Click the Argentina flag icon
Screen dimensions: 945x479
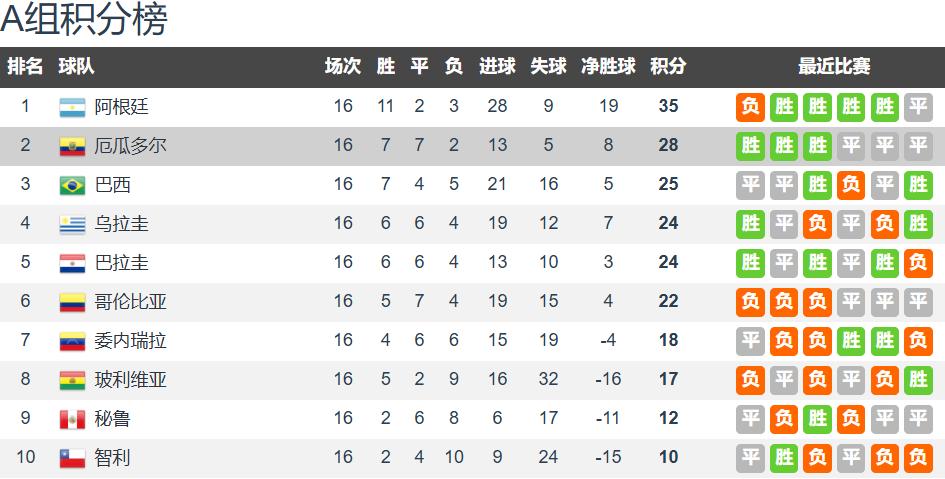click(x=72, y=107)
